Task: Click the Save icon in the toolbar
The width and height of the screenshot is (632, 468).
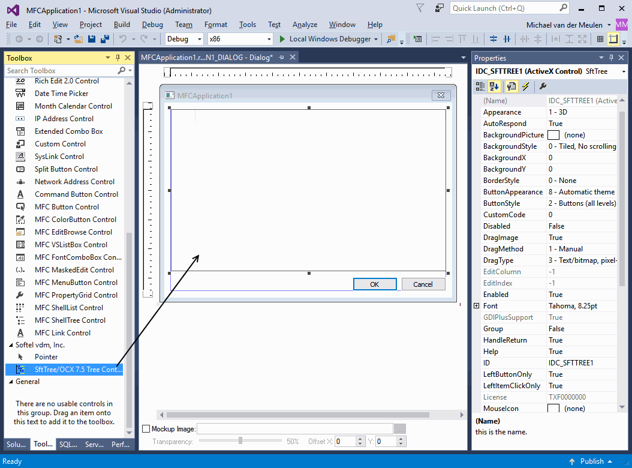Action: click(91, 39)
